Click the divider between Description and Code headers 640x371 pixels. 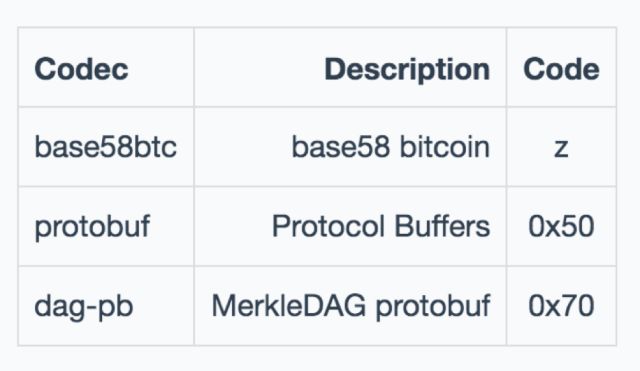click(x=507, y=67)
